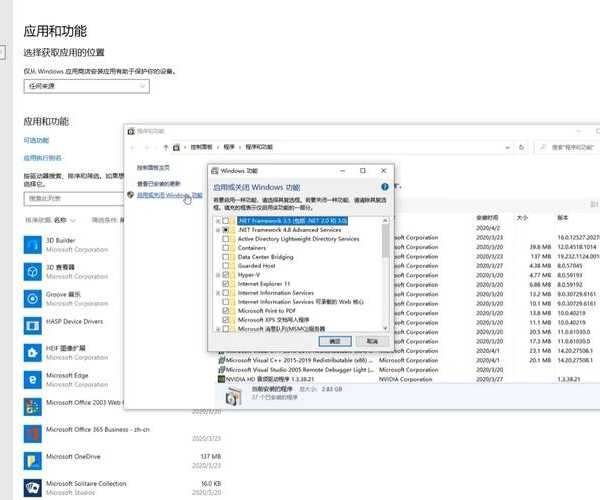Toggle the Microsoft Print to PDF checkbox
This screenshot has width=600, height=500.
coord(227,311)
